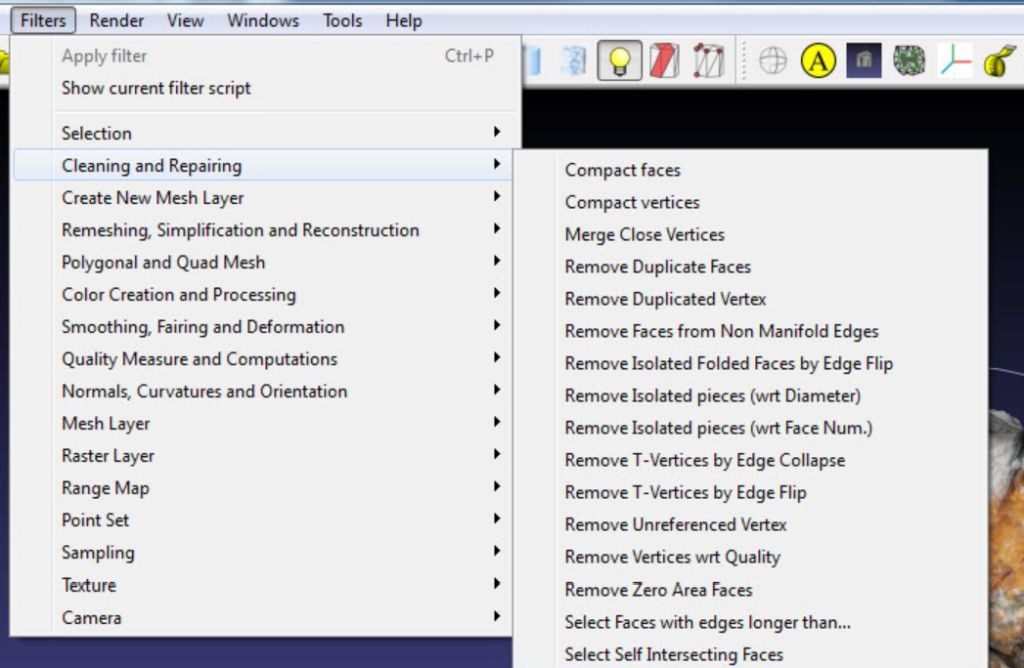The image size is (1024, 668).
Task: Click the wireframe sphere trackball icon
Action: 772,61
